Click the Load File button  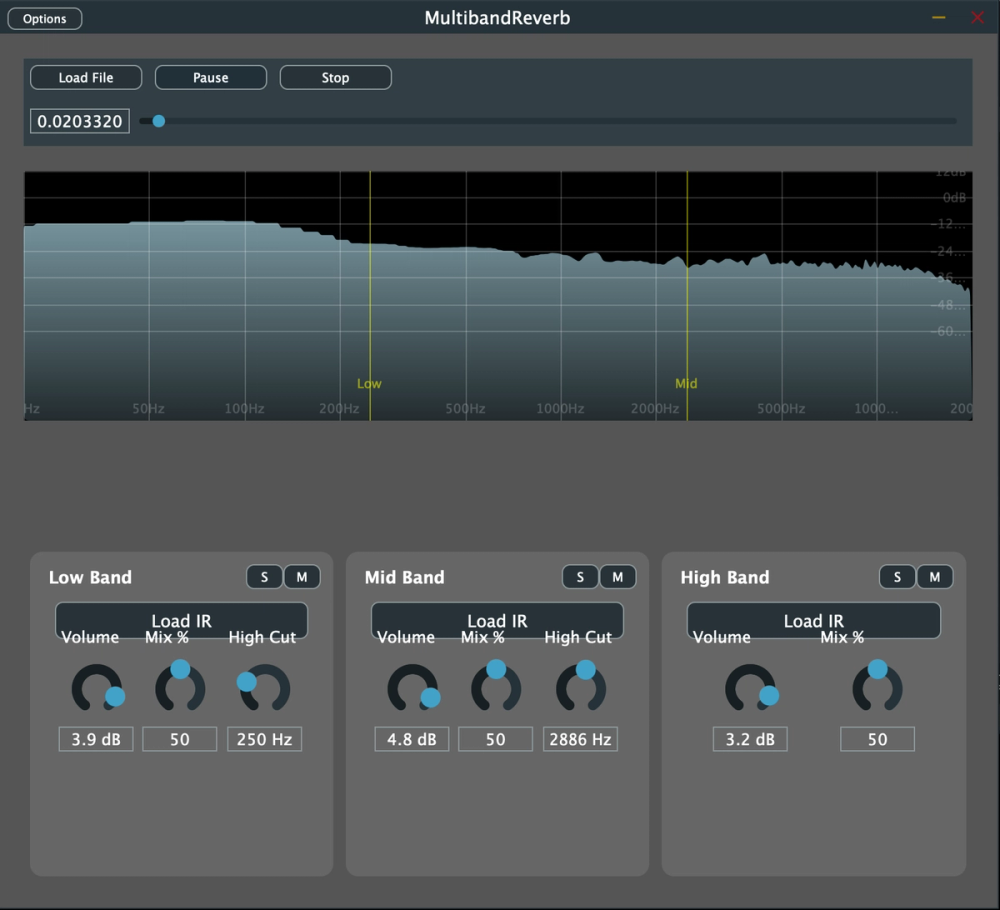[x=86, y=78]
